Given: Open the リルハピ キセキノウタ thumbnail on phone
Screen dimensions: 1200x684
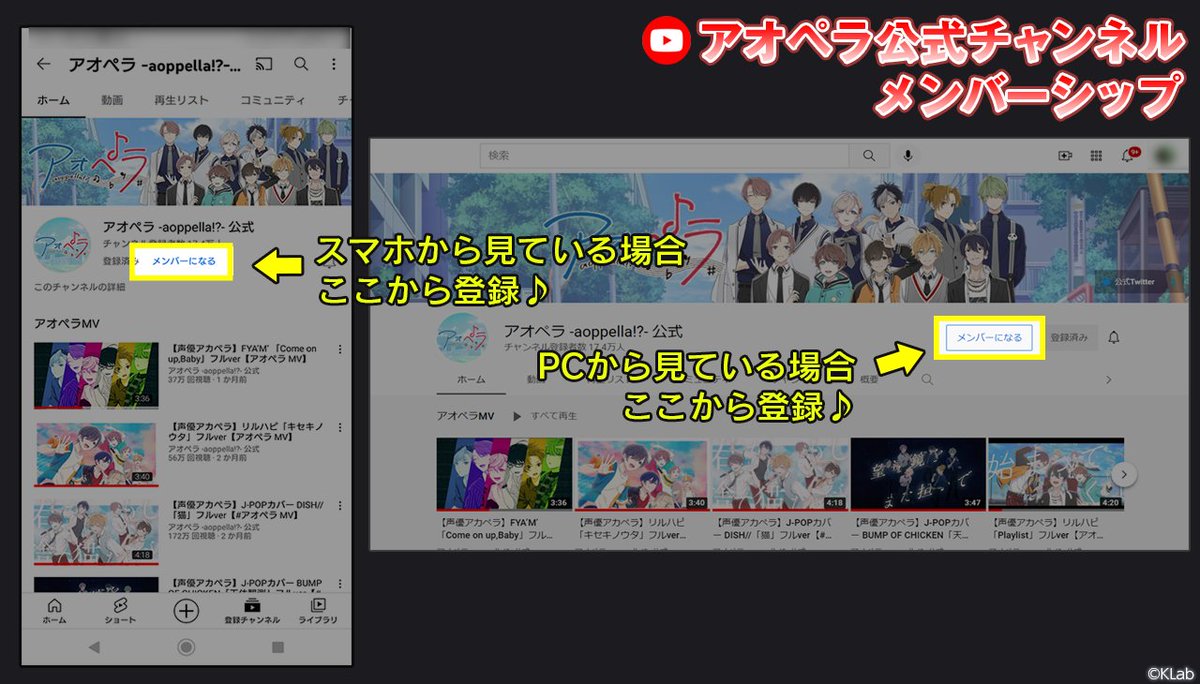Looking at the screenshot, I should (x=96, y=454).
